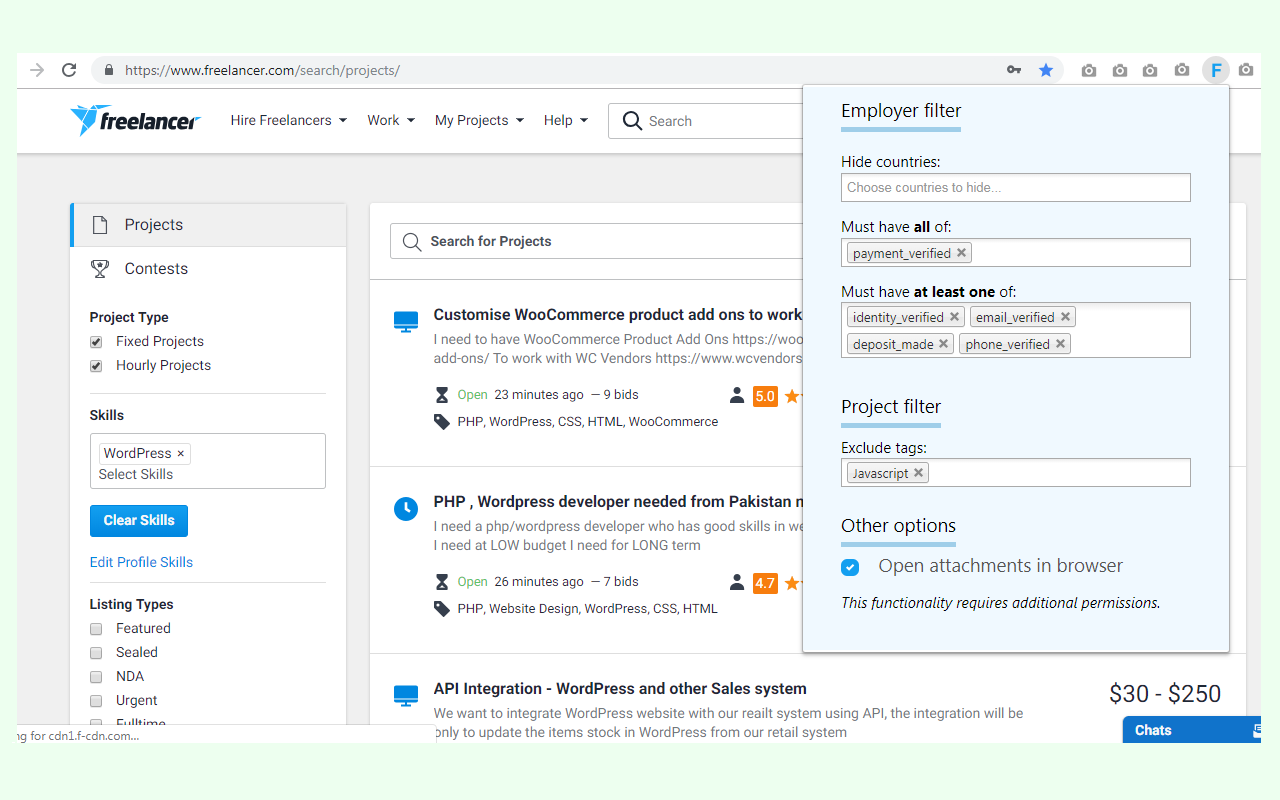This screenshot has height=800, width=1280.
Task: Click Project filter heading
Action: pos(891,407)
